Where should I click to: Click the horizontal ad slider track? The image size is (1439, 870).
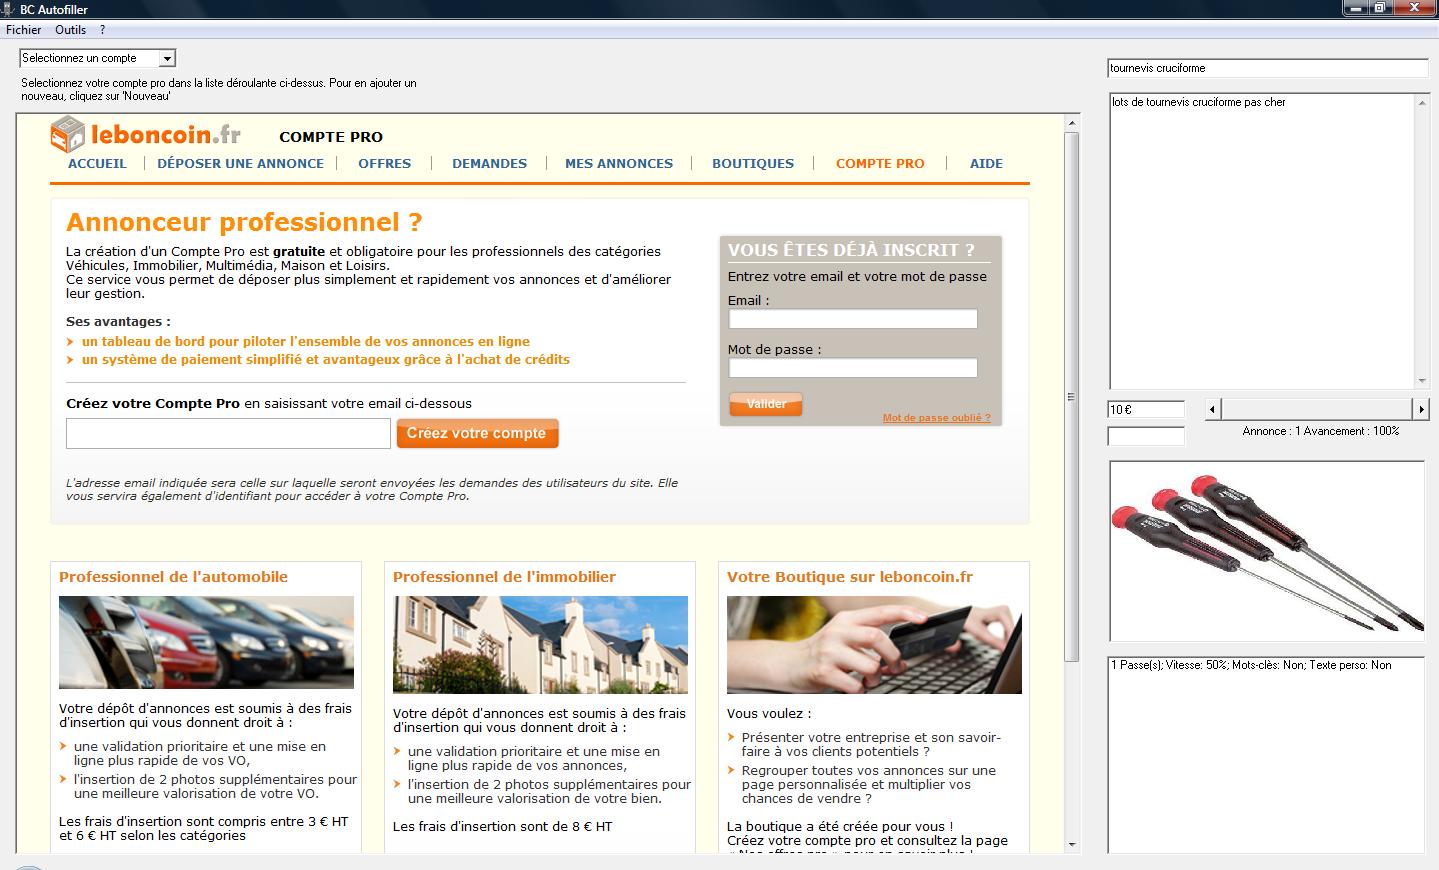click(x=1317, y=409)
